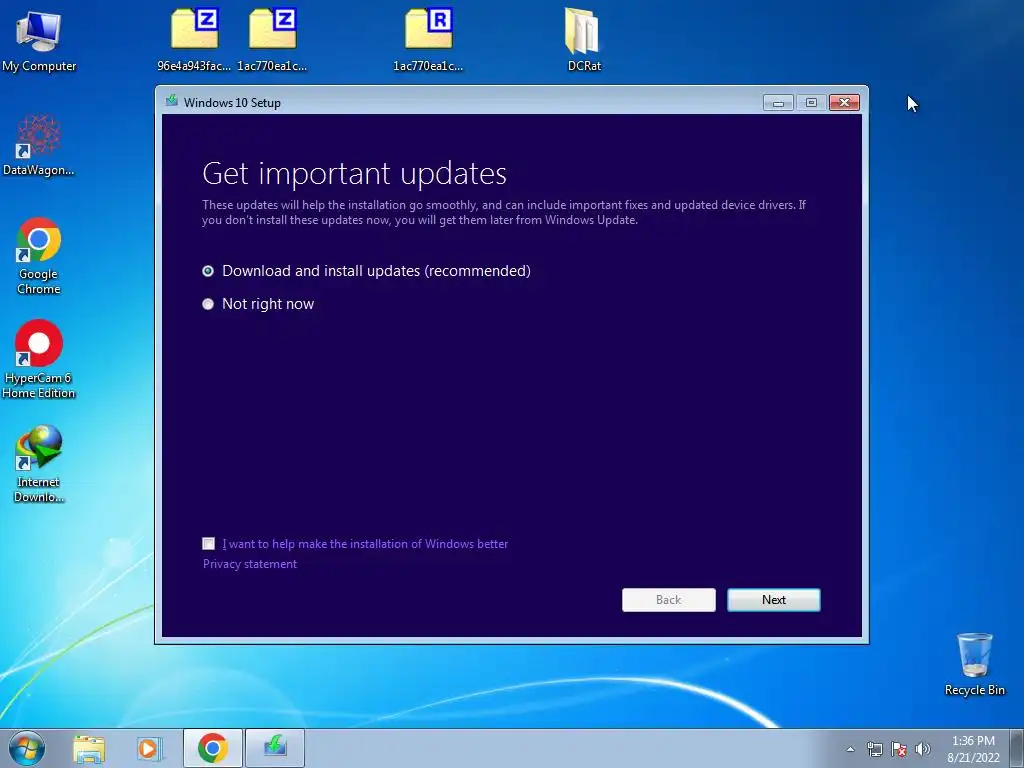Click the Windows Start orb
The height and width of the screenshot is (768, 1024).
[x=27, y=748]
